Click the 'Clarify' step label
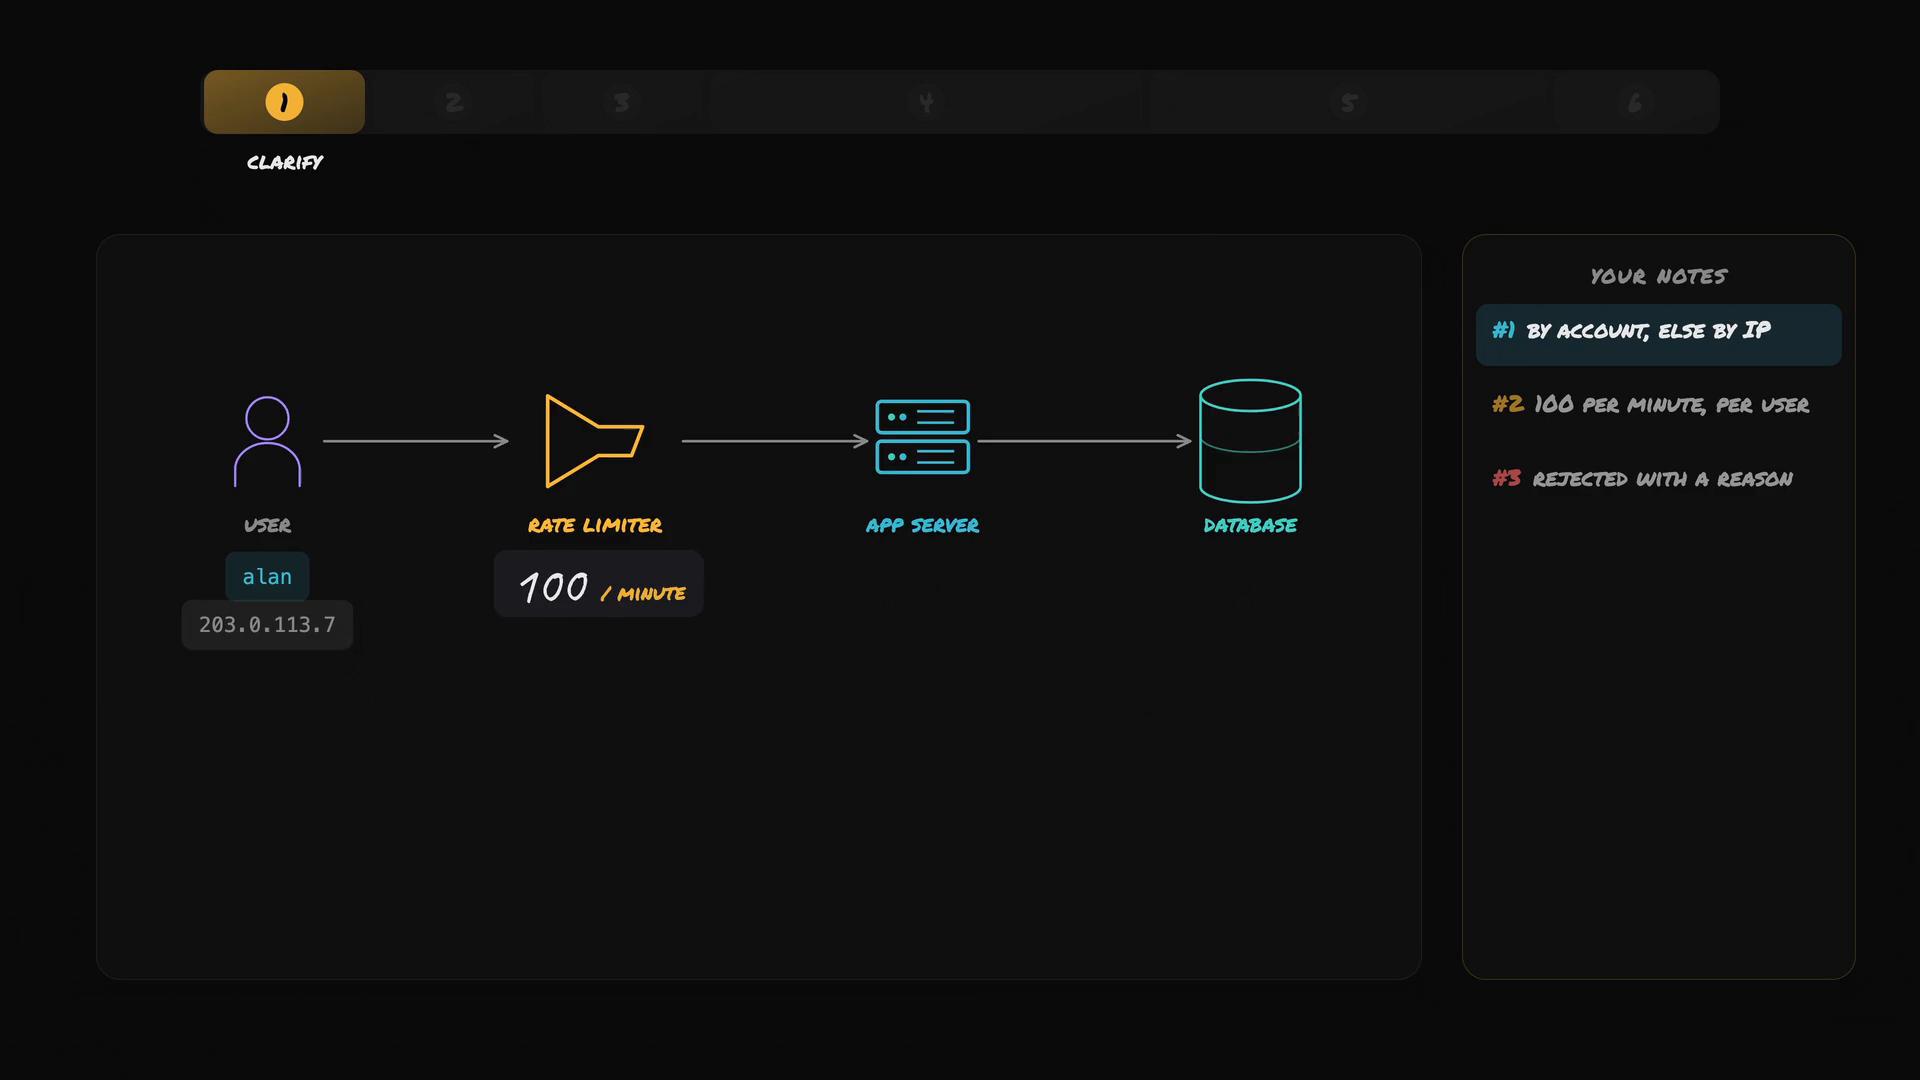Viewport: 1920px width, 1080px height. tap(285, 162)
